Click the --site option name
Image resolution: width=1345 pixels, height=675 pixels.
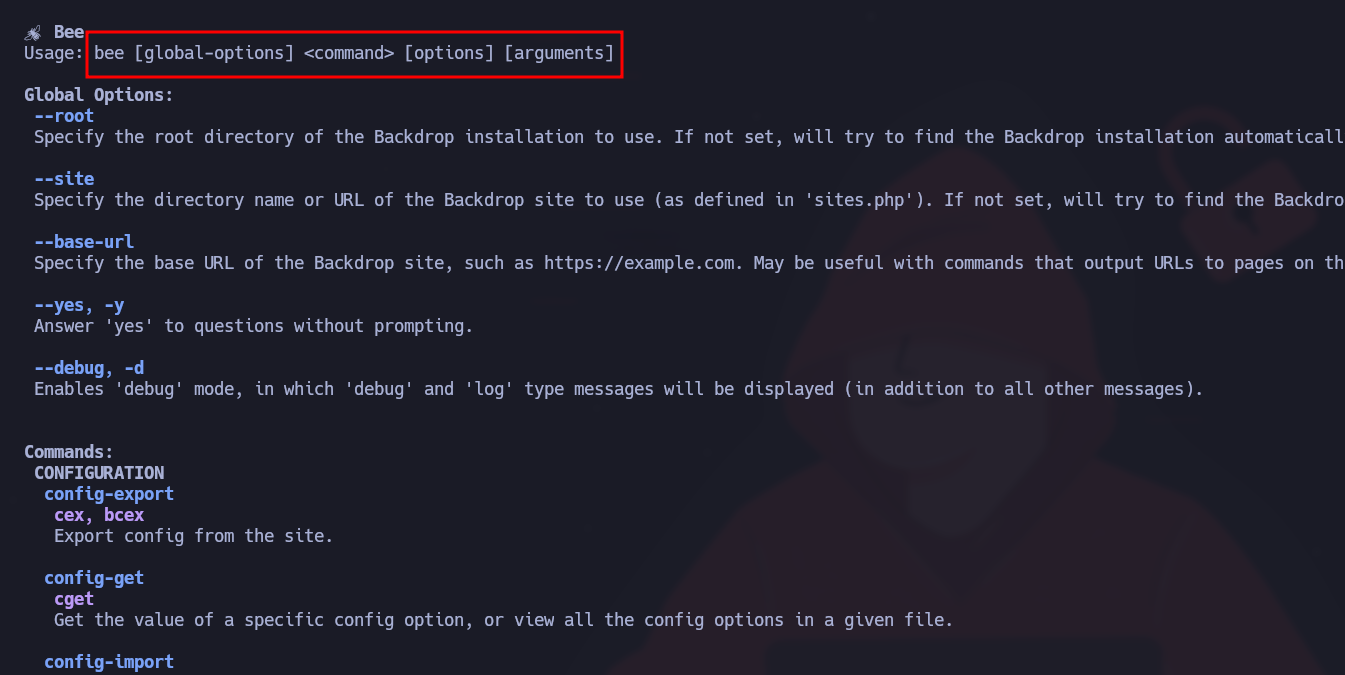point(64,179)
